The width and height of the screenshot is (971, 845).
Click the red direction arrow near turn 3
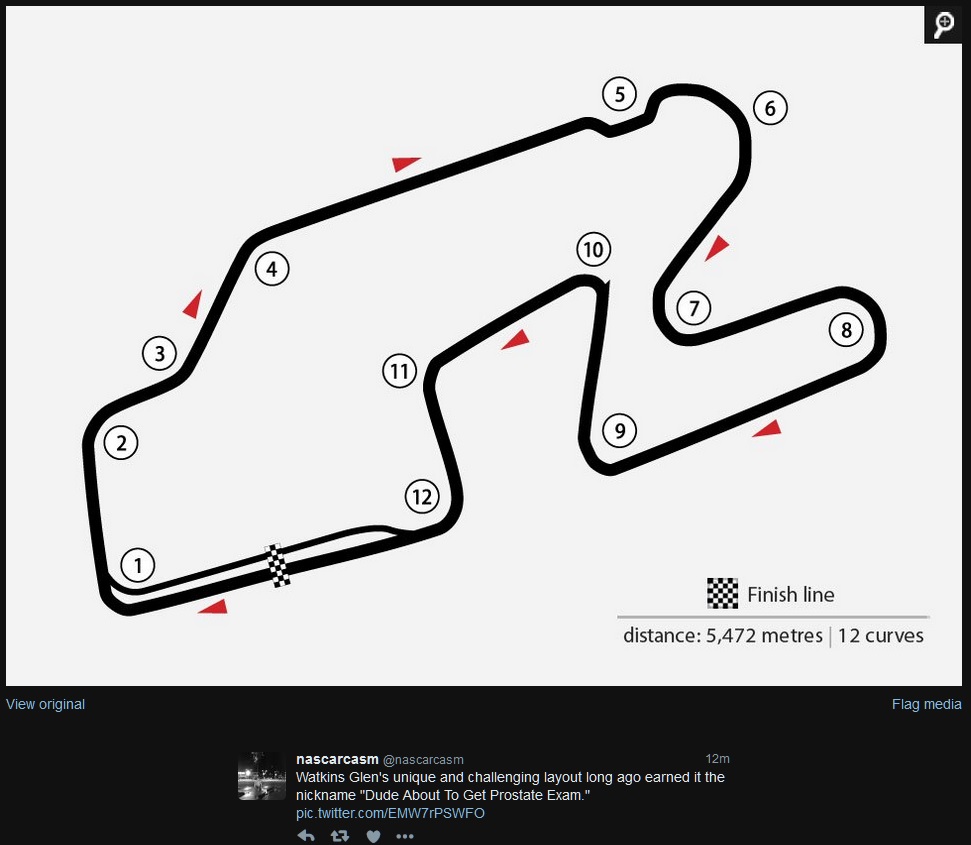(x=193, y=304)
